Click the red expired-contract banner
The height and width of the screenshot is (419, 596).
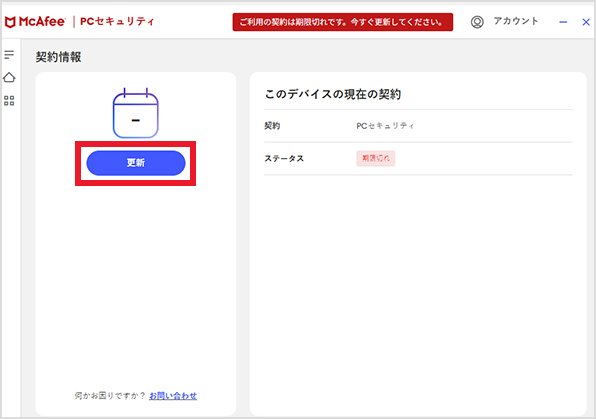pyautogui.click(x=343, y=22)
